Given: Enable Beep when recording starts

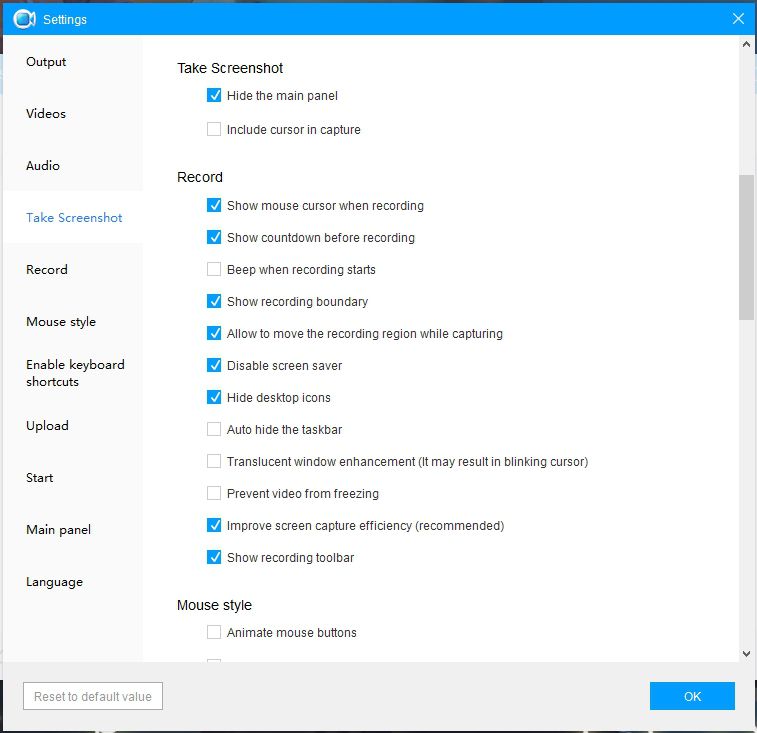Looking at the screenshot, I should click(214, 269).
